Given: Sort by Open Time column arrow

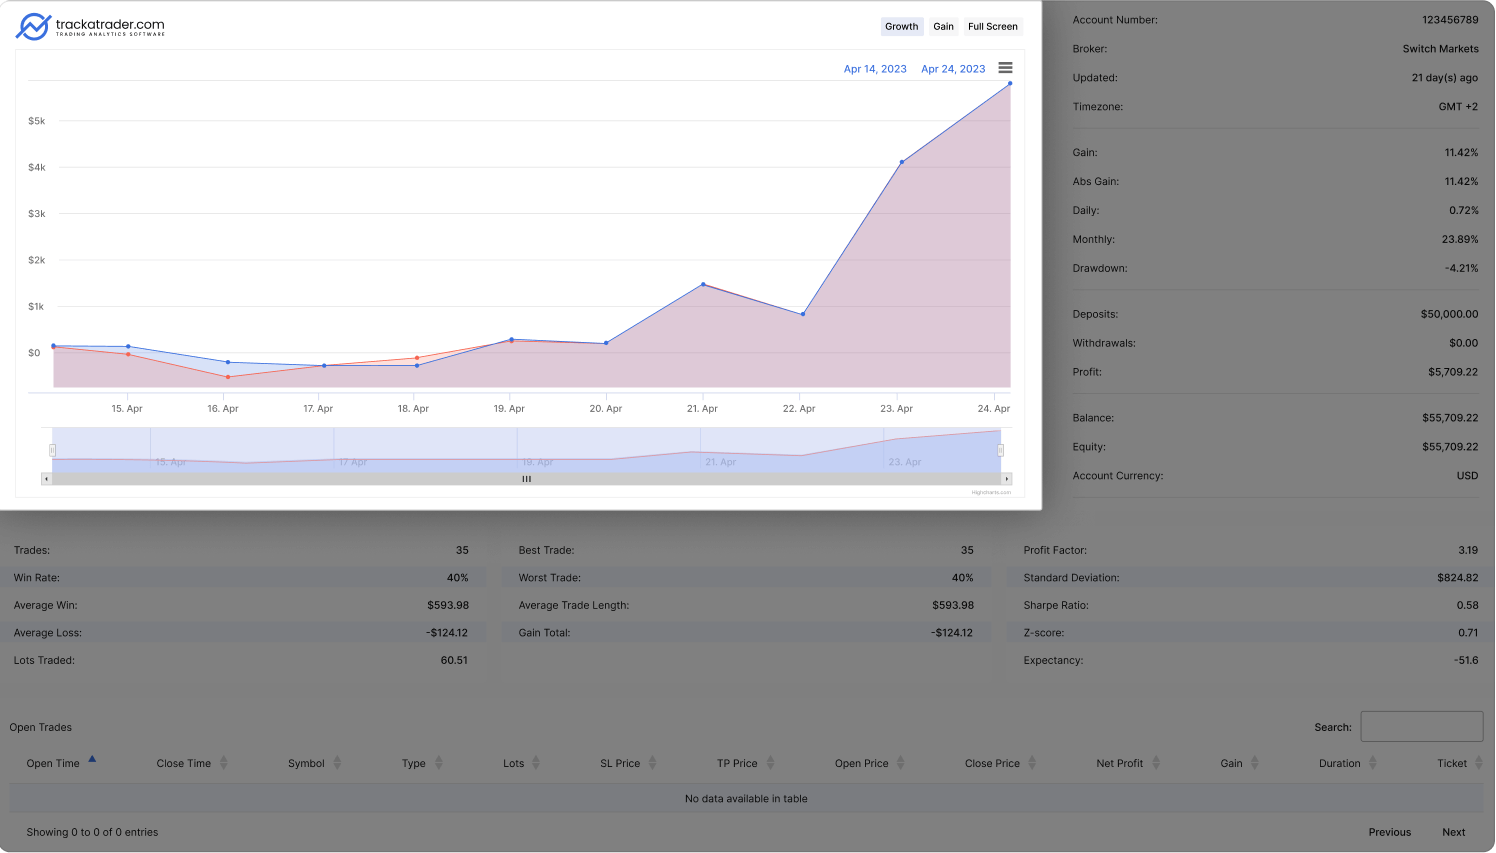Looking at the screenshot, I should pos(92,760).
